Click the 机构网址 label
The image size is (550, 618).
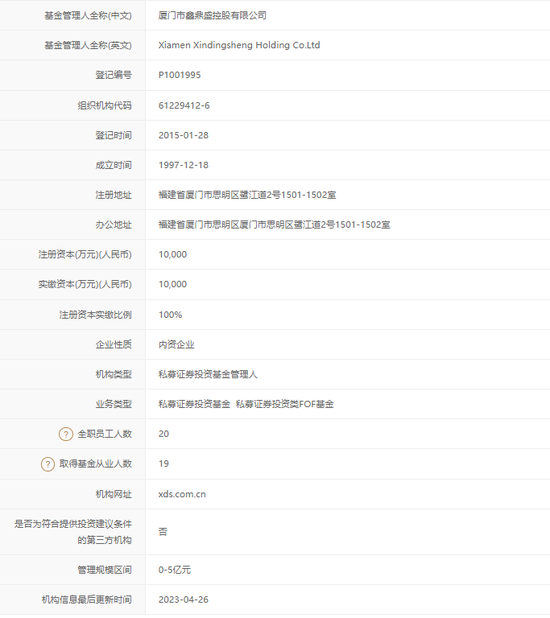pos(114,494)
